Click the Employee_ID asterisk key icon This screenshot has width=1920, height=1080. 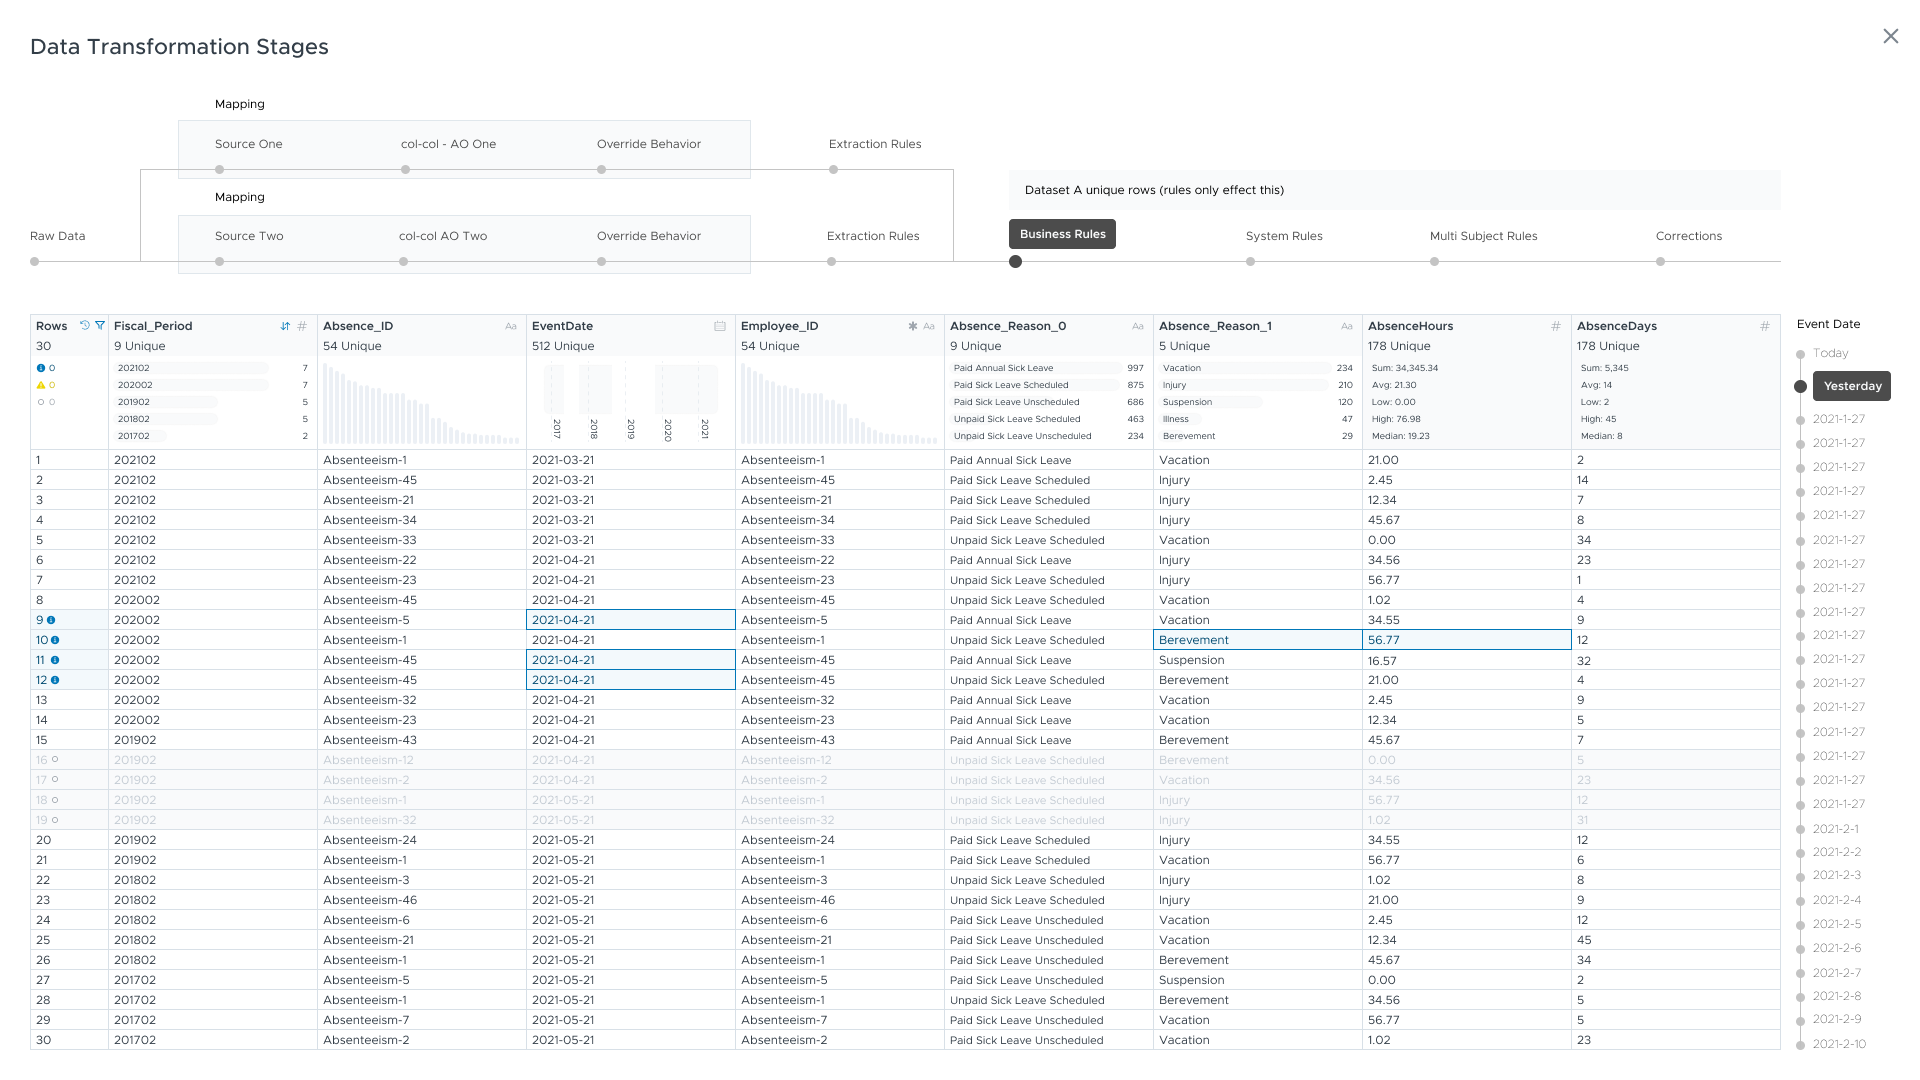[912, 326]
